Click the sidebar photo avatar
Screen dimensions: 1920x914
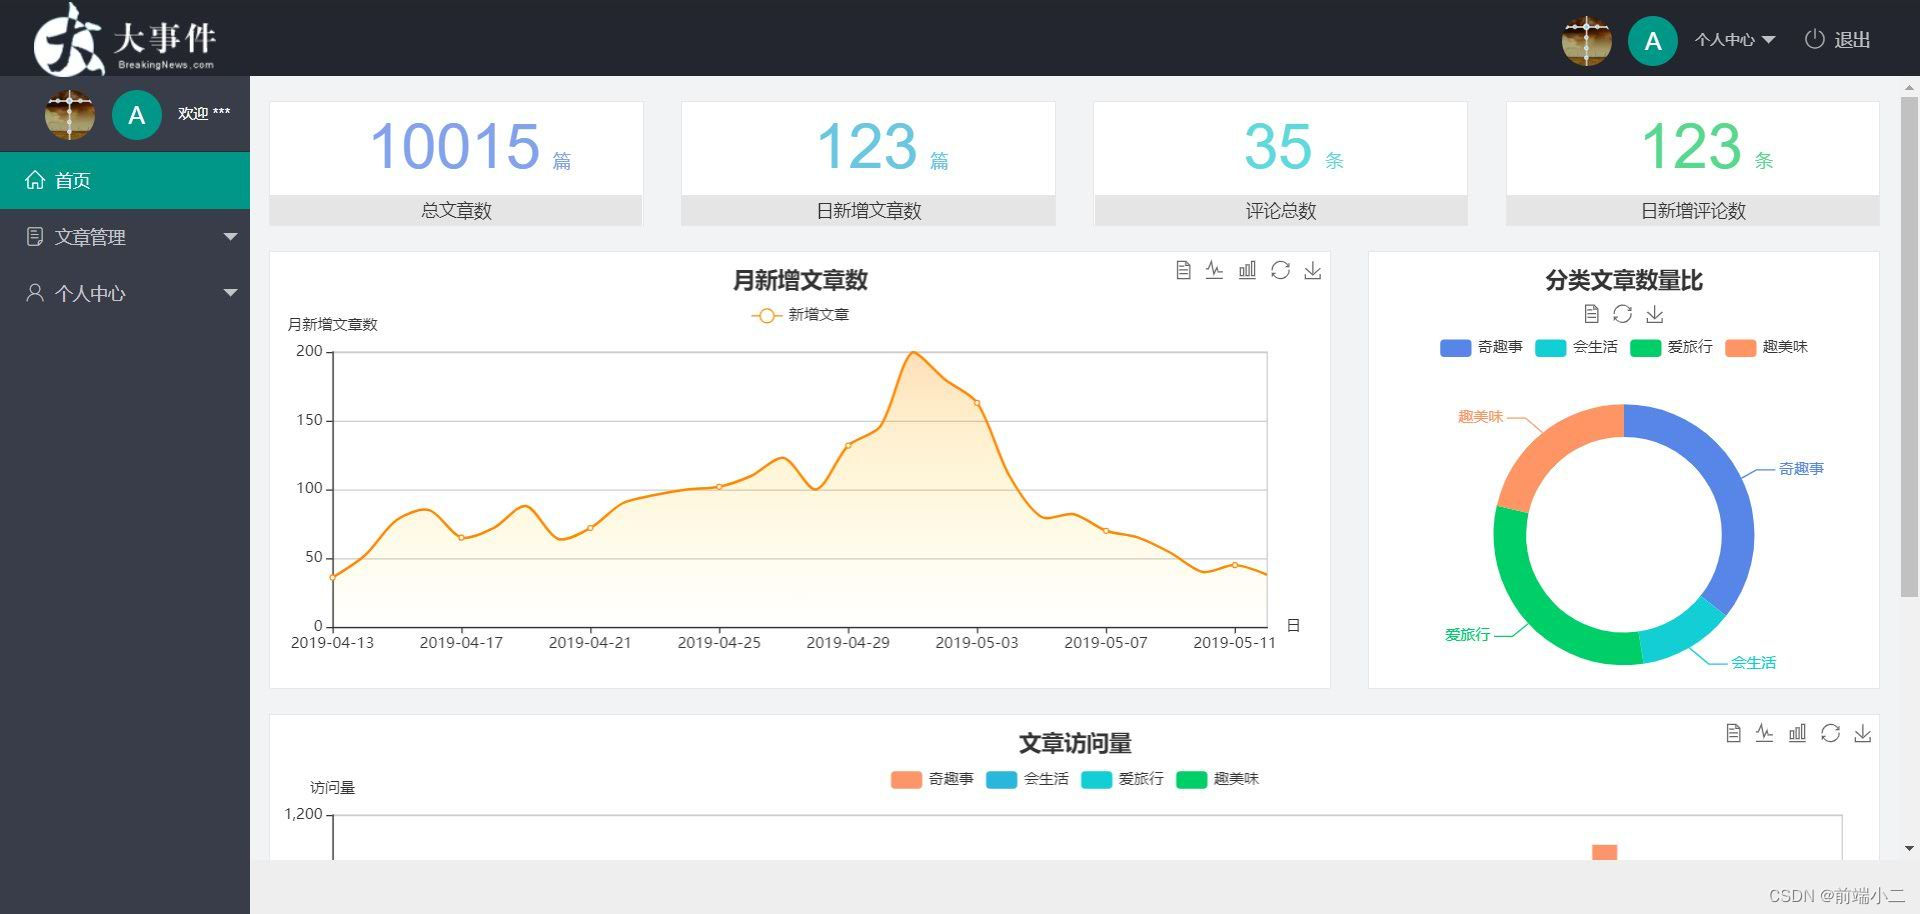(x=70, y=114)
